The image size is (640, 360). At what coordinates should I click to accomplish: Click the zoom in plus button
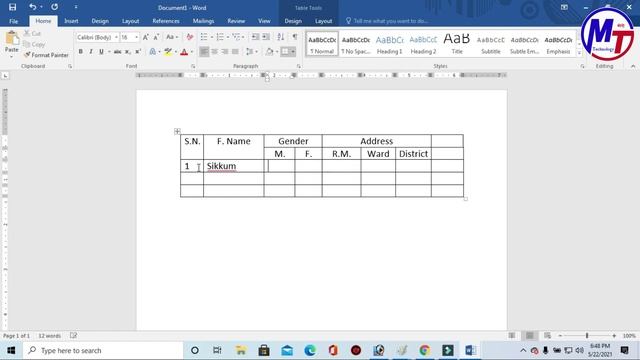614,336
